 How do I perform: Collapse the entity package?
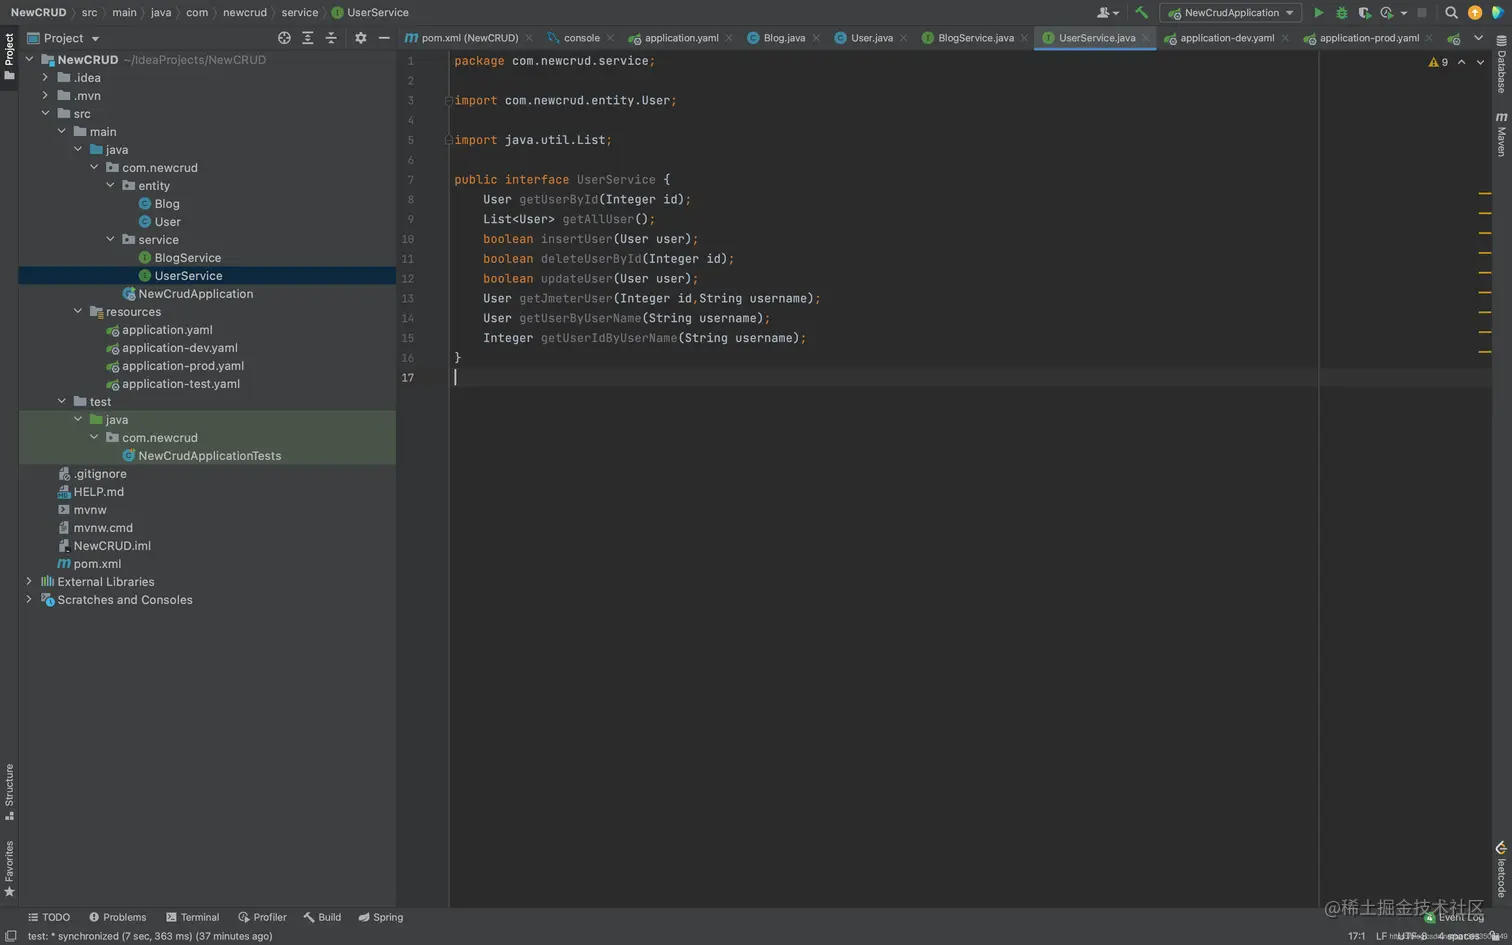(110, 186)
